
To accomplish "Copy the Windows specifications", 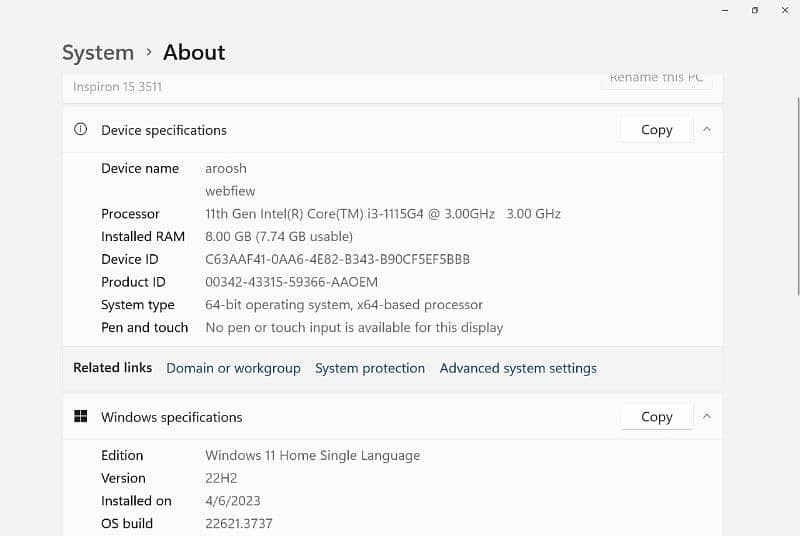I will tap(656, 417).
